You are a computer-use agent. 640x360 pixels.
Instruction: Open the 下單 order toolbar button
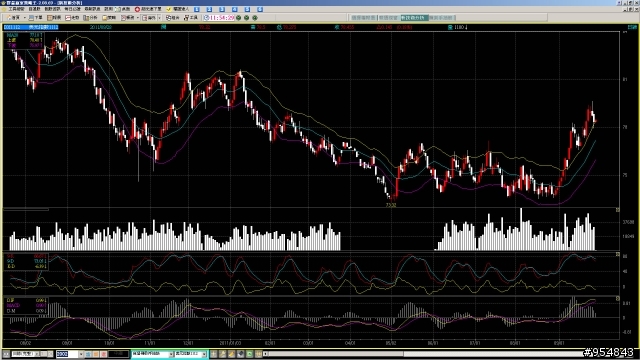tap(36, 18)
